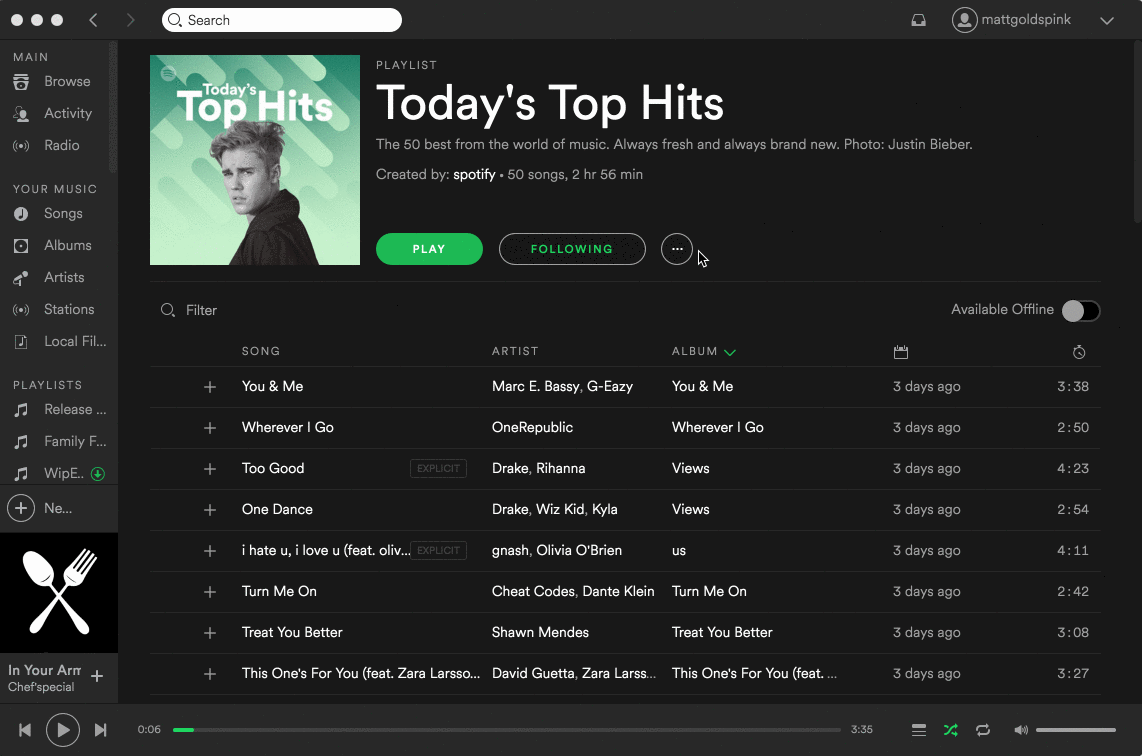Open the user account dropdown arrow
This screenshot has height=756, width=1142.
1106,20
